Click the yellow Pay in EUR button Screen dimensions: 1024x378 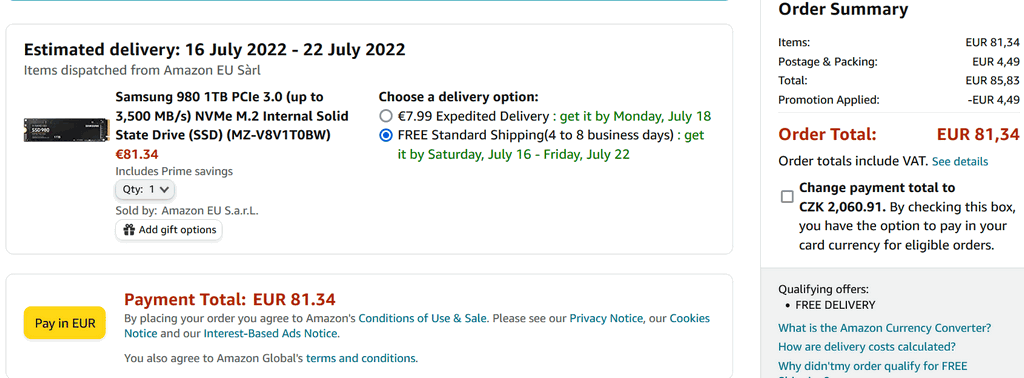(x=65, y=323)
